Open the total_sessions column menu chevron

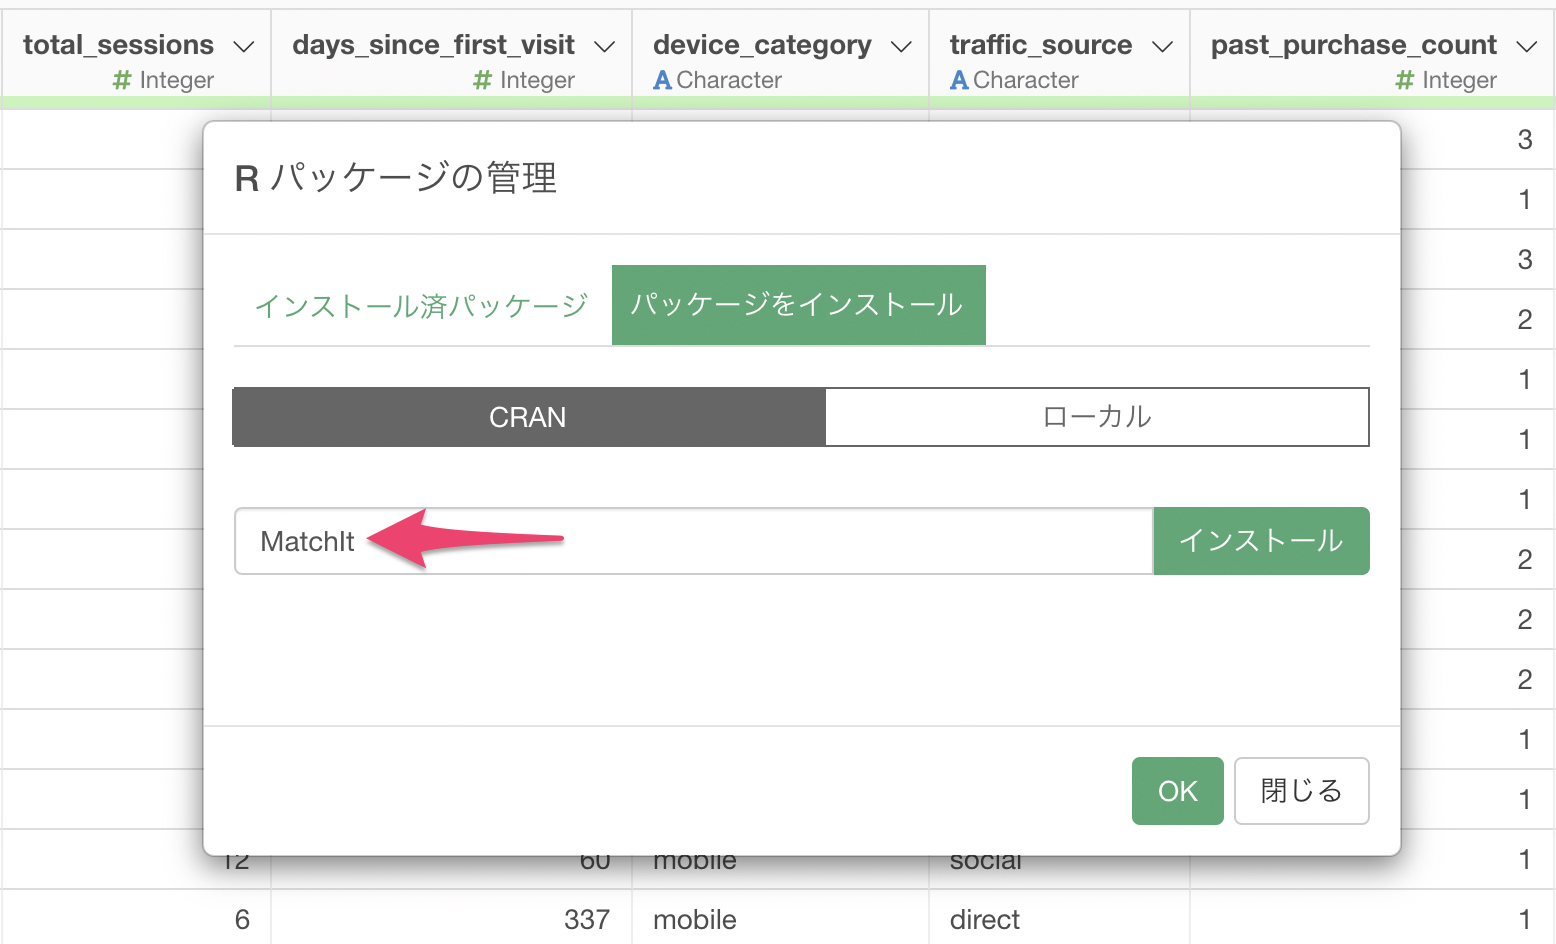243,46
